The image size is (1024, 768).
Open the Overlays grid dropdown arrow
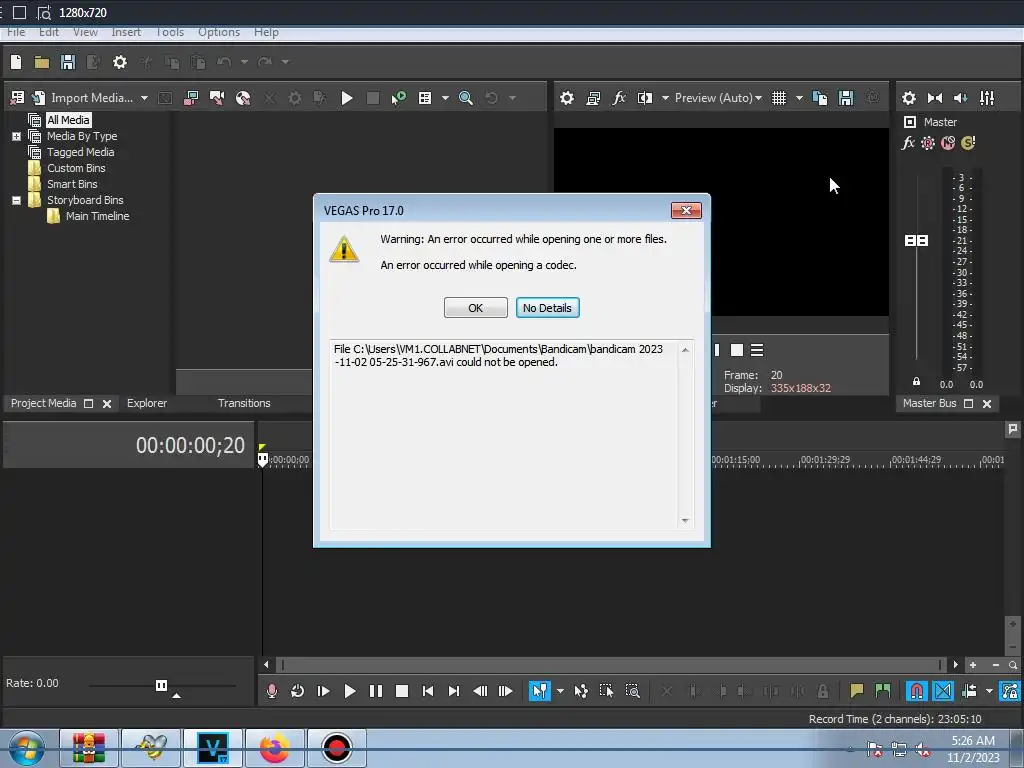799,98
